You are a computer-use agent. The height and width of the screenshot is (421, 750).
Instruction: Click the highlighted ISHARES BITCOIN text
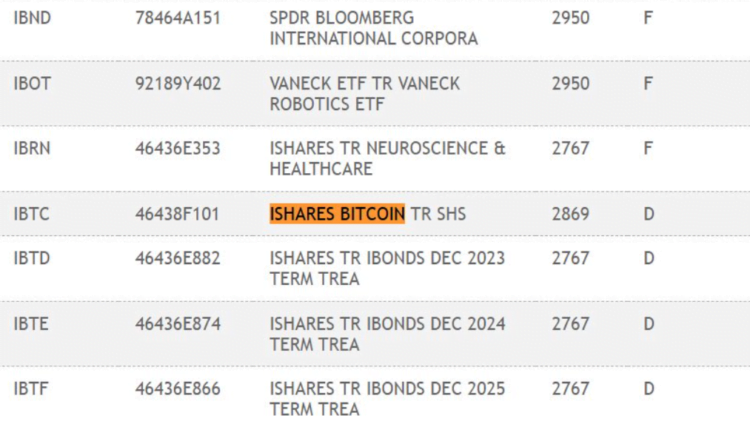(x=337, y=214)
